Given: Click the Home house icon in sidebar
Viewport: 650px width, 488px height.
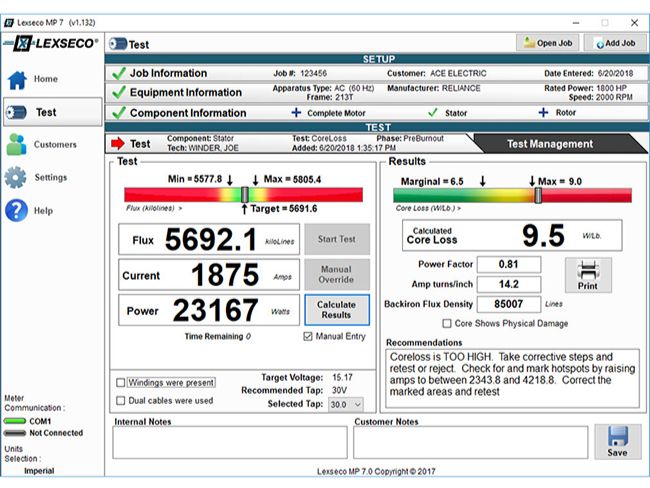Looking at the screenshot, I should coord(17,79).
